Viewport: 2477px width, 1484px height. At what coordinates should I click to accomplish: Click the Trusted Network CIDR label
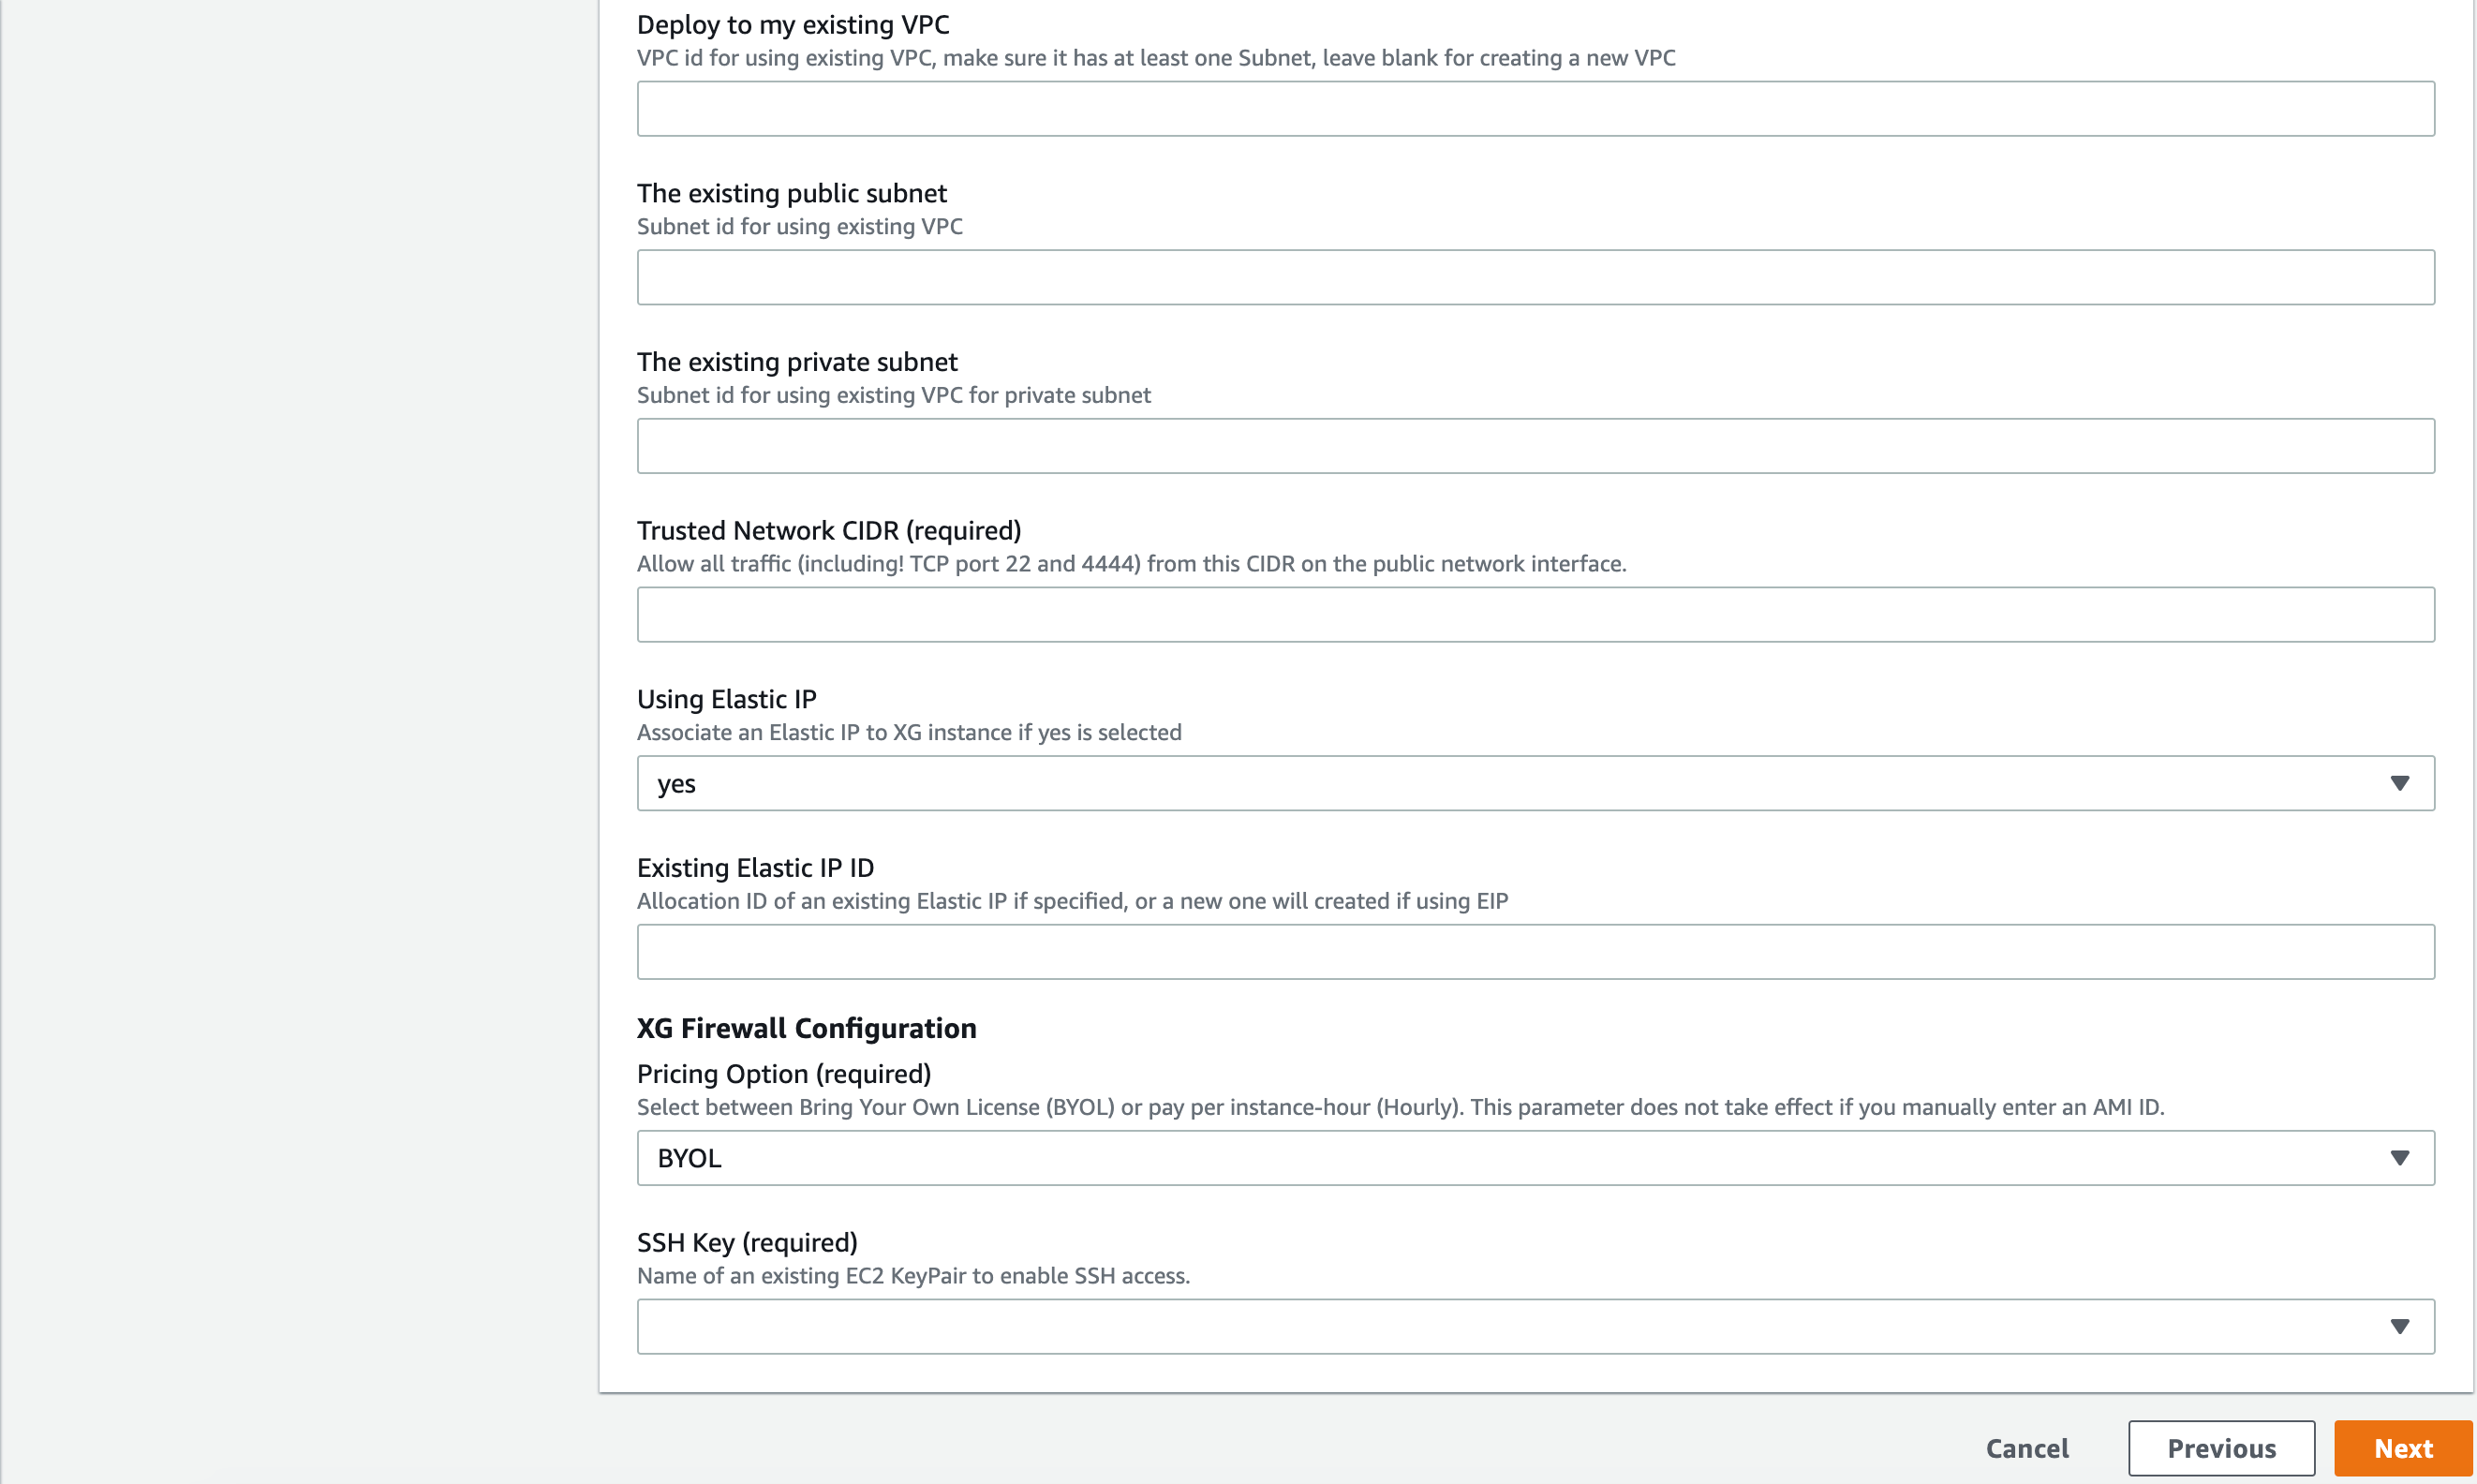click(828, 530)
